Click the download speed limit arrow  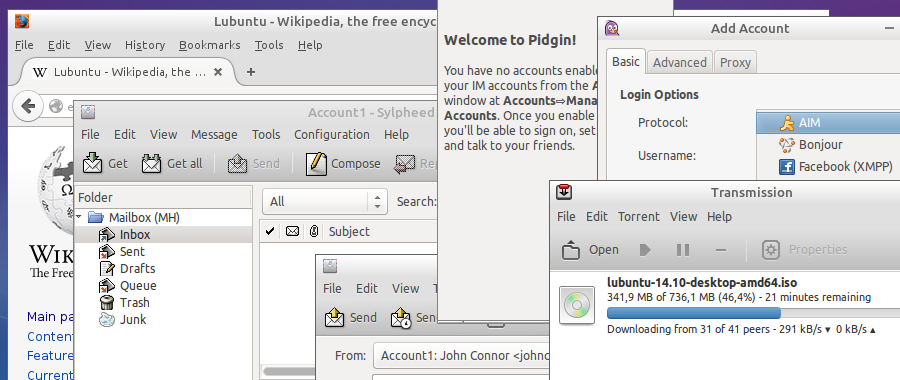coord(828,330)
